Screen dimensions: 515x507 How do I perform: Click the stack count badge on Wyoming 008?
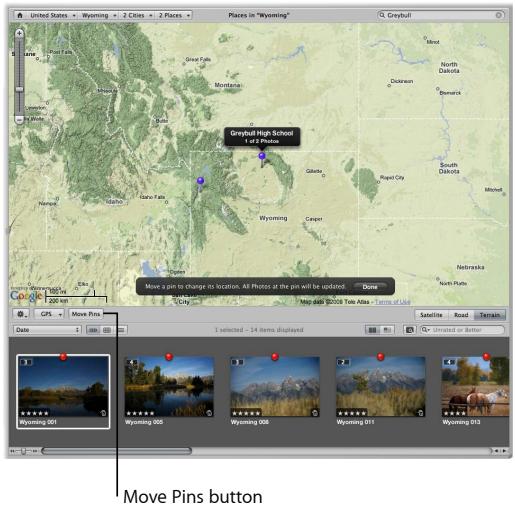pyautogui.click(x=238, y=362)
